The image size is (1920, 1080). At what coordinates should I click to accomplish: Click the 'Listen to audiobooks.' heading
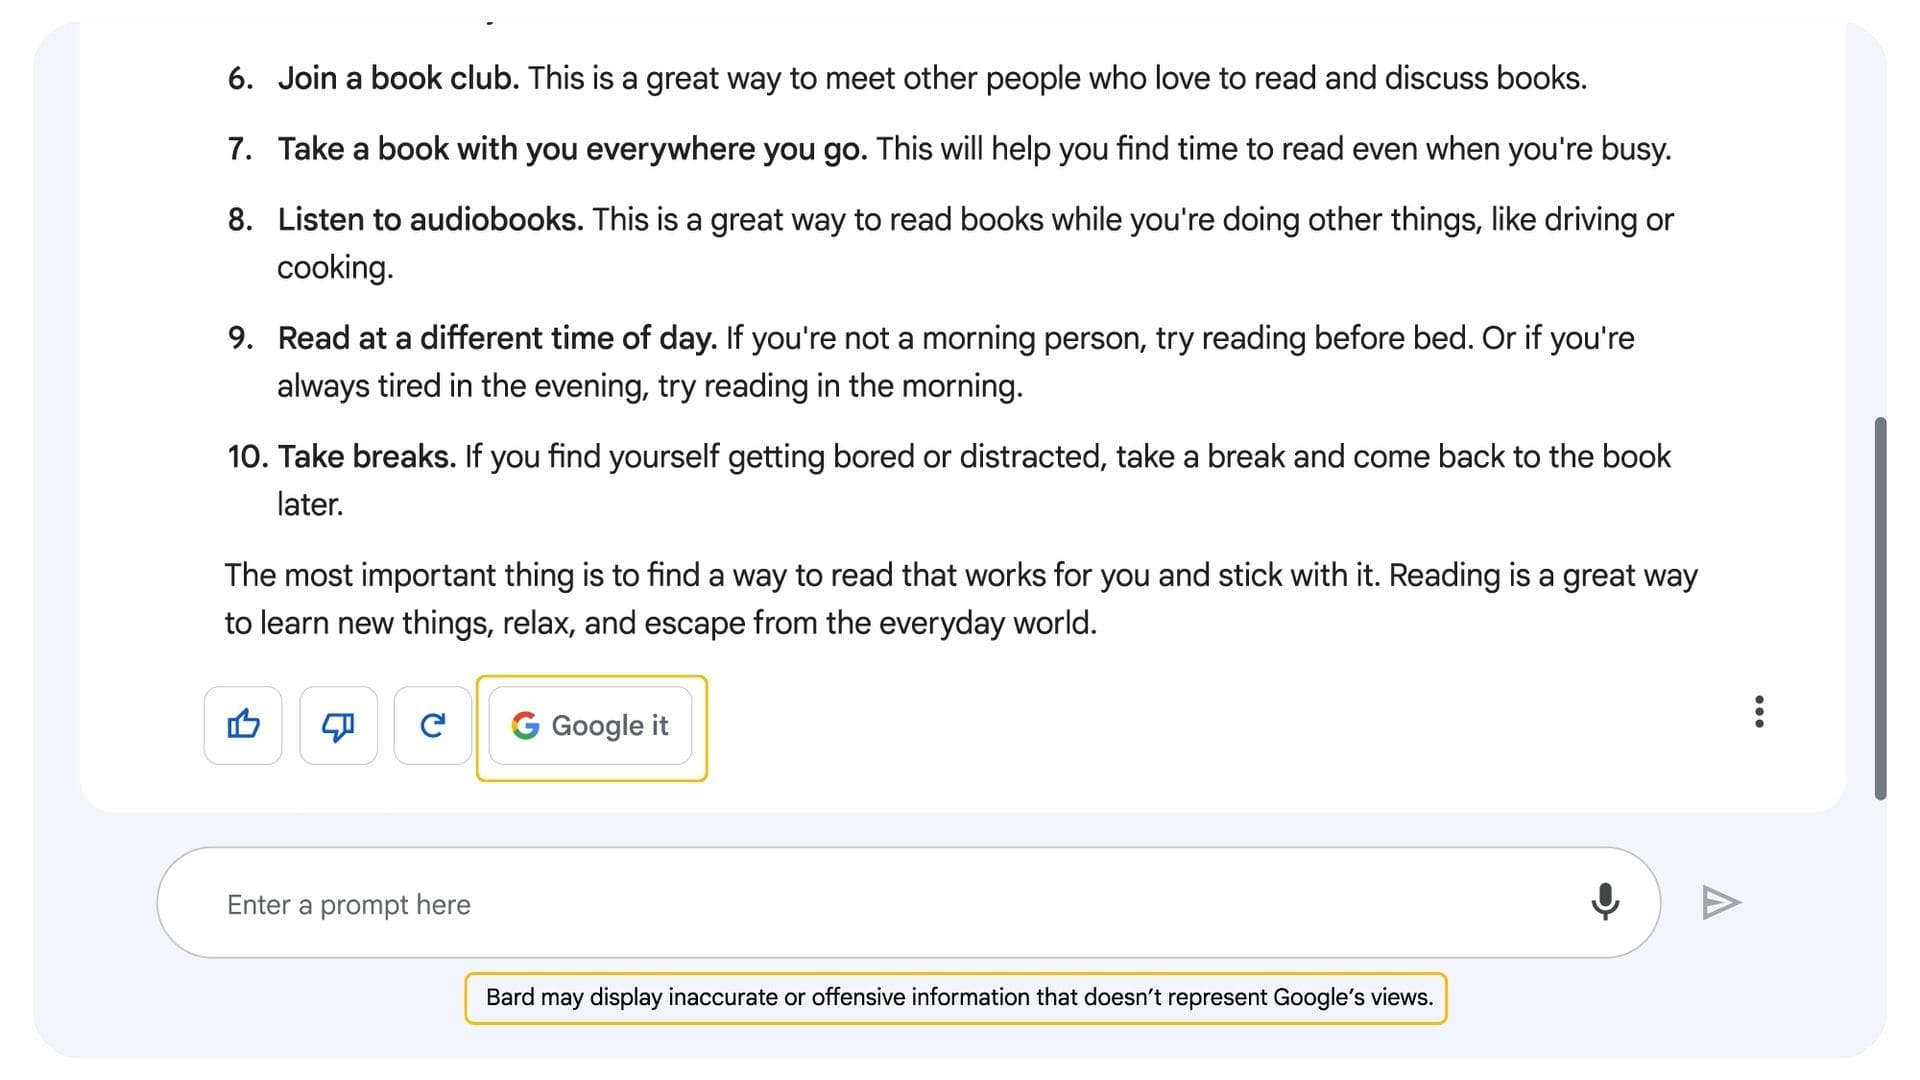430,220
